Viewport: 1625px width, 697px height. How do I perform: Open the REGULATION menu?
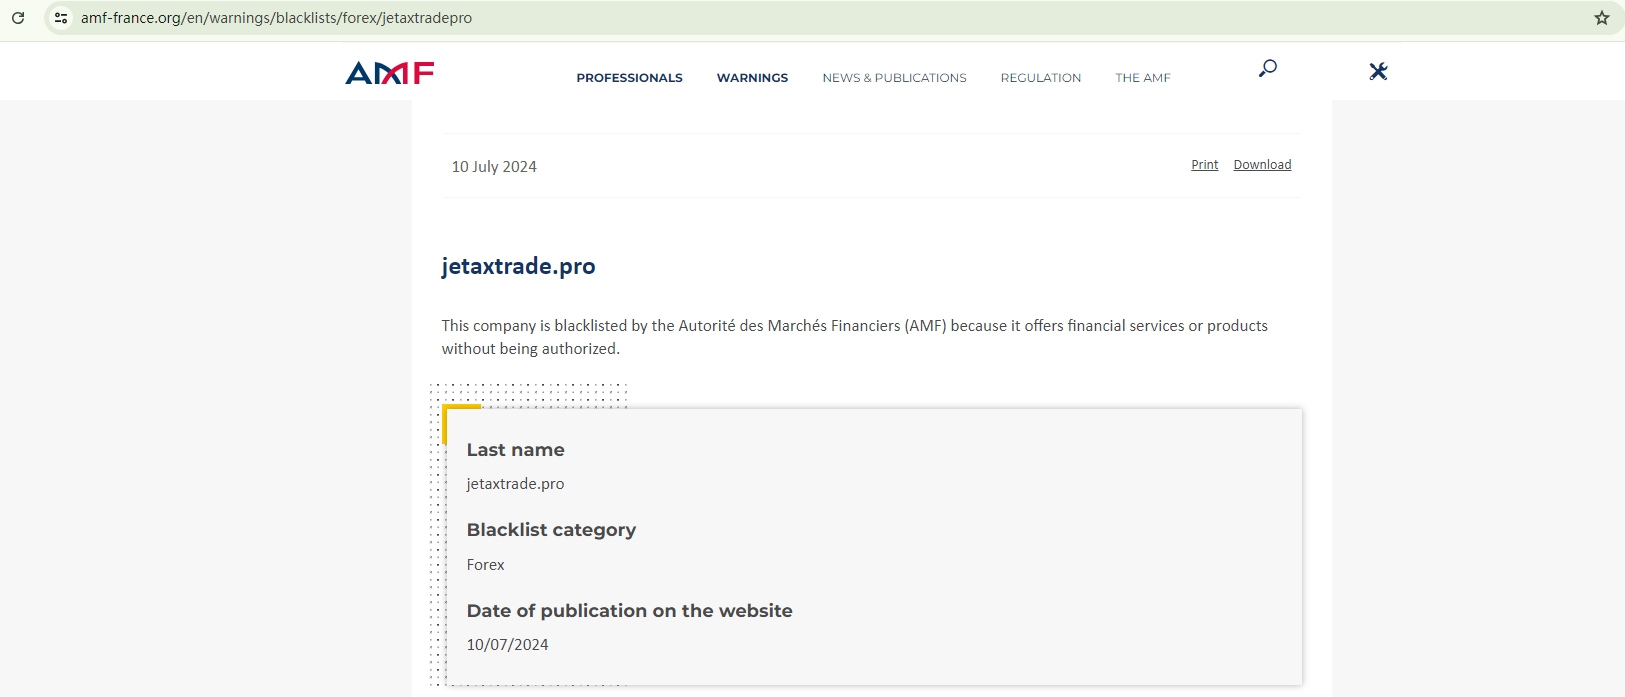coord(1040,78)
